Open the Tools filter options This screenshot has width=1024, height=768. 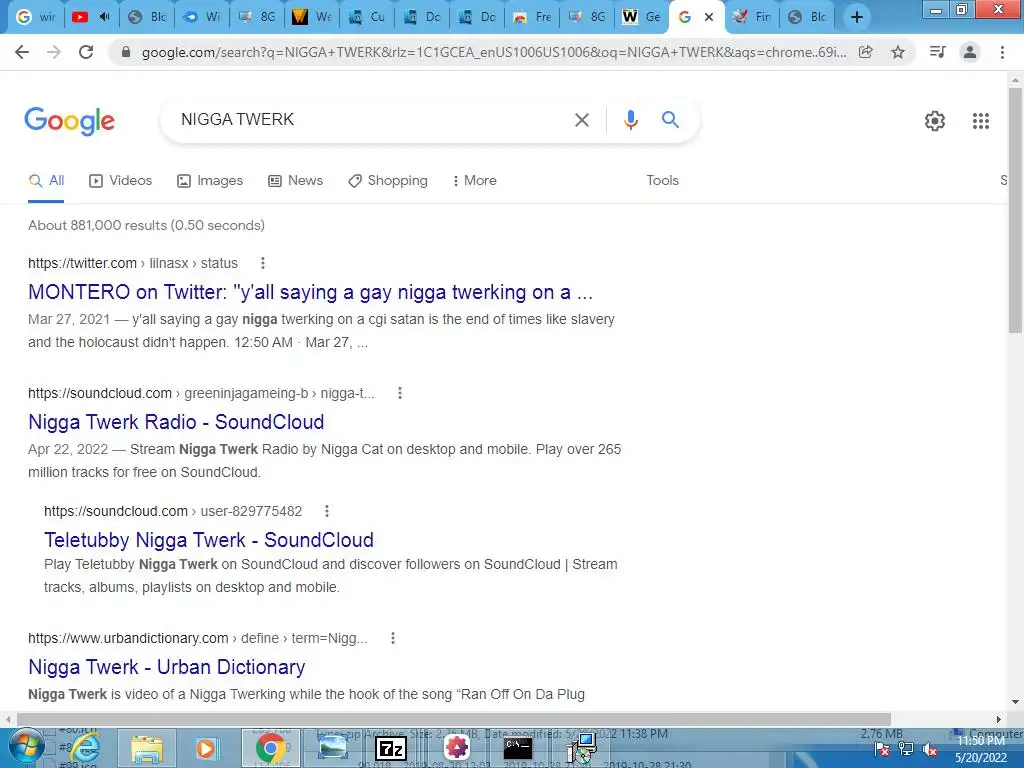[662, 181]
